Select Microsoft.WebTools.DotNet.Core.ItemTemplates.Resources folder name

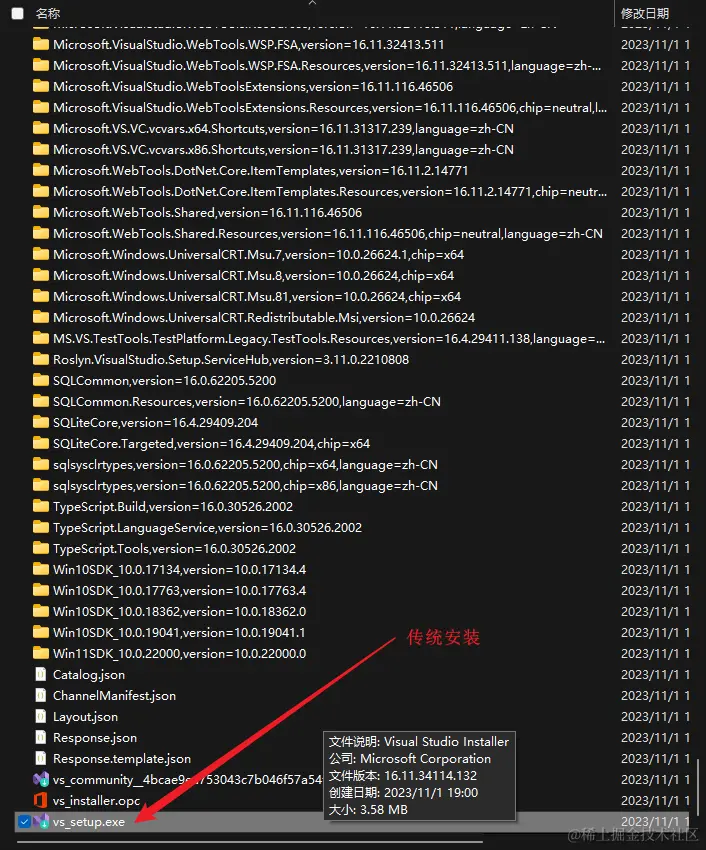[x=330, y=191]
